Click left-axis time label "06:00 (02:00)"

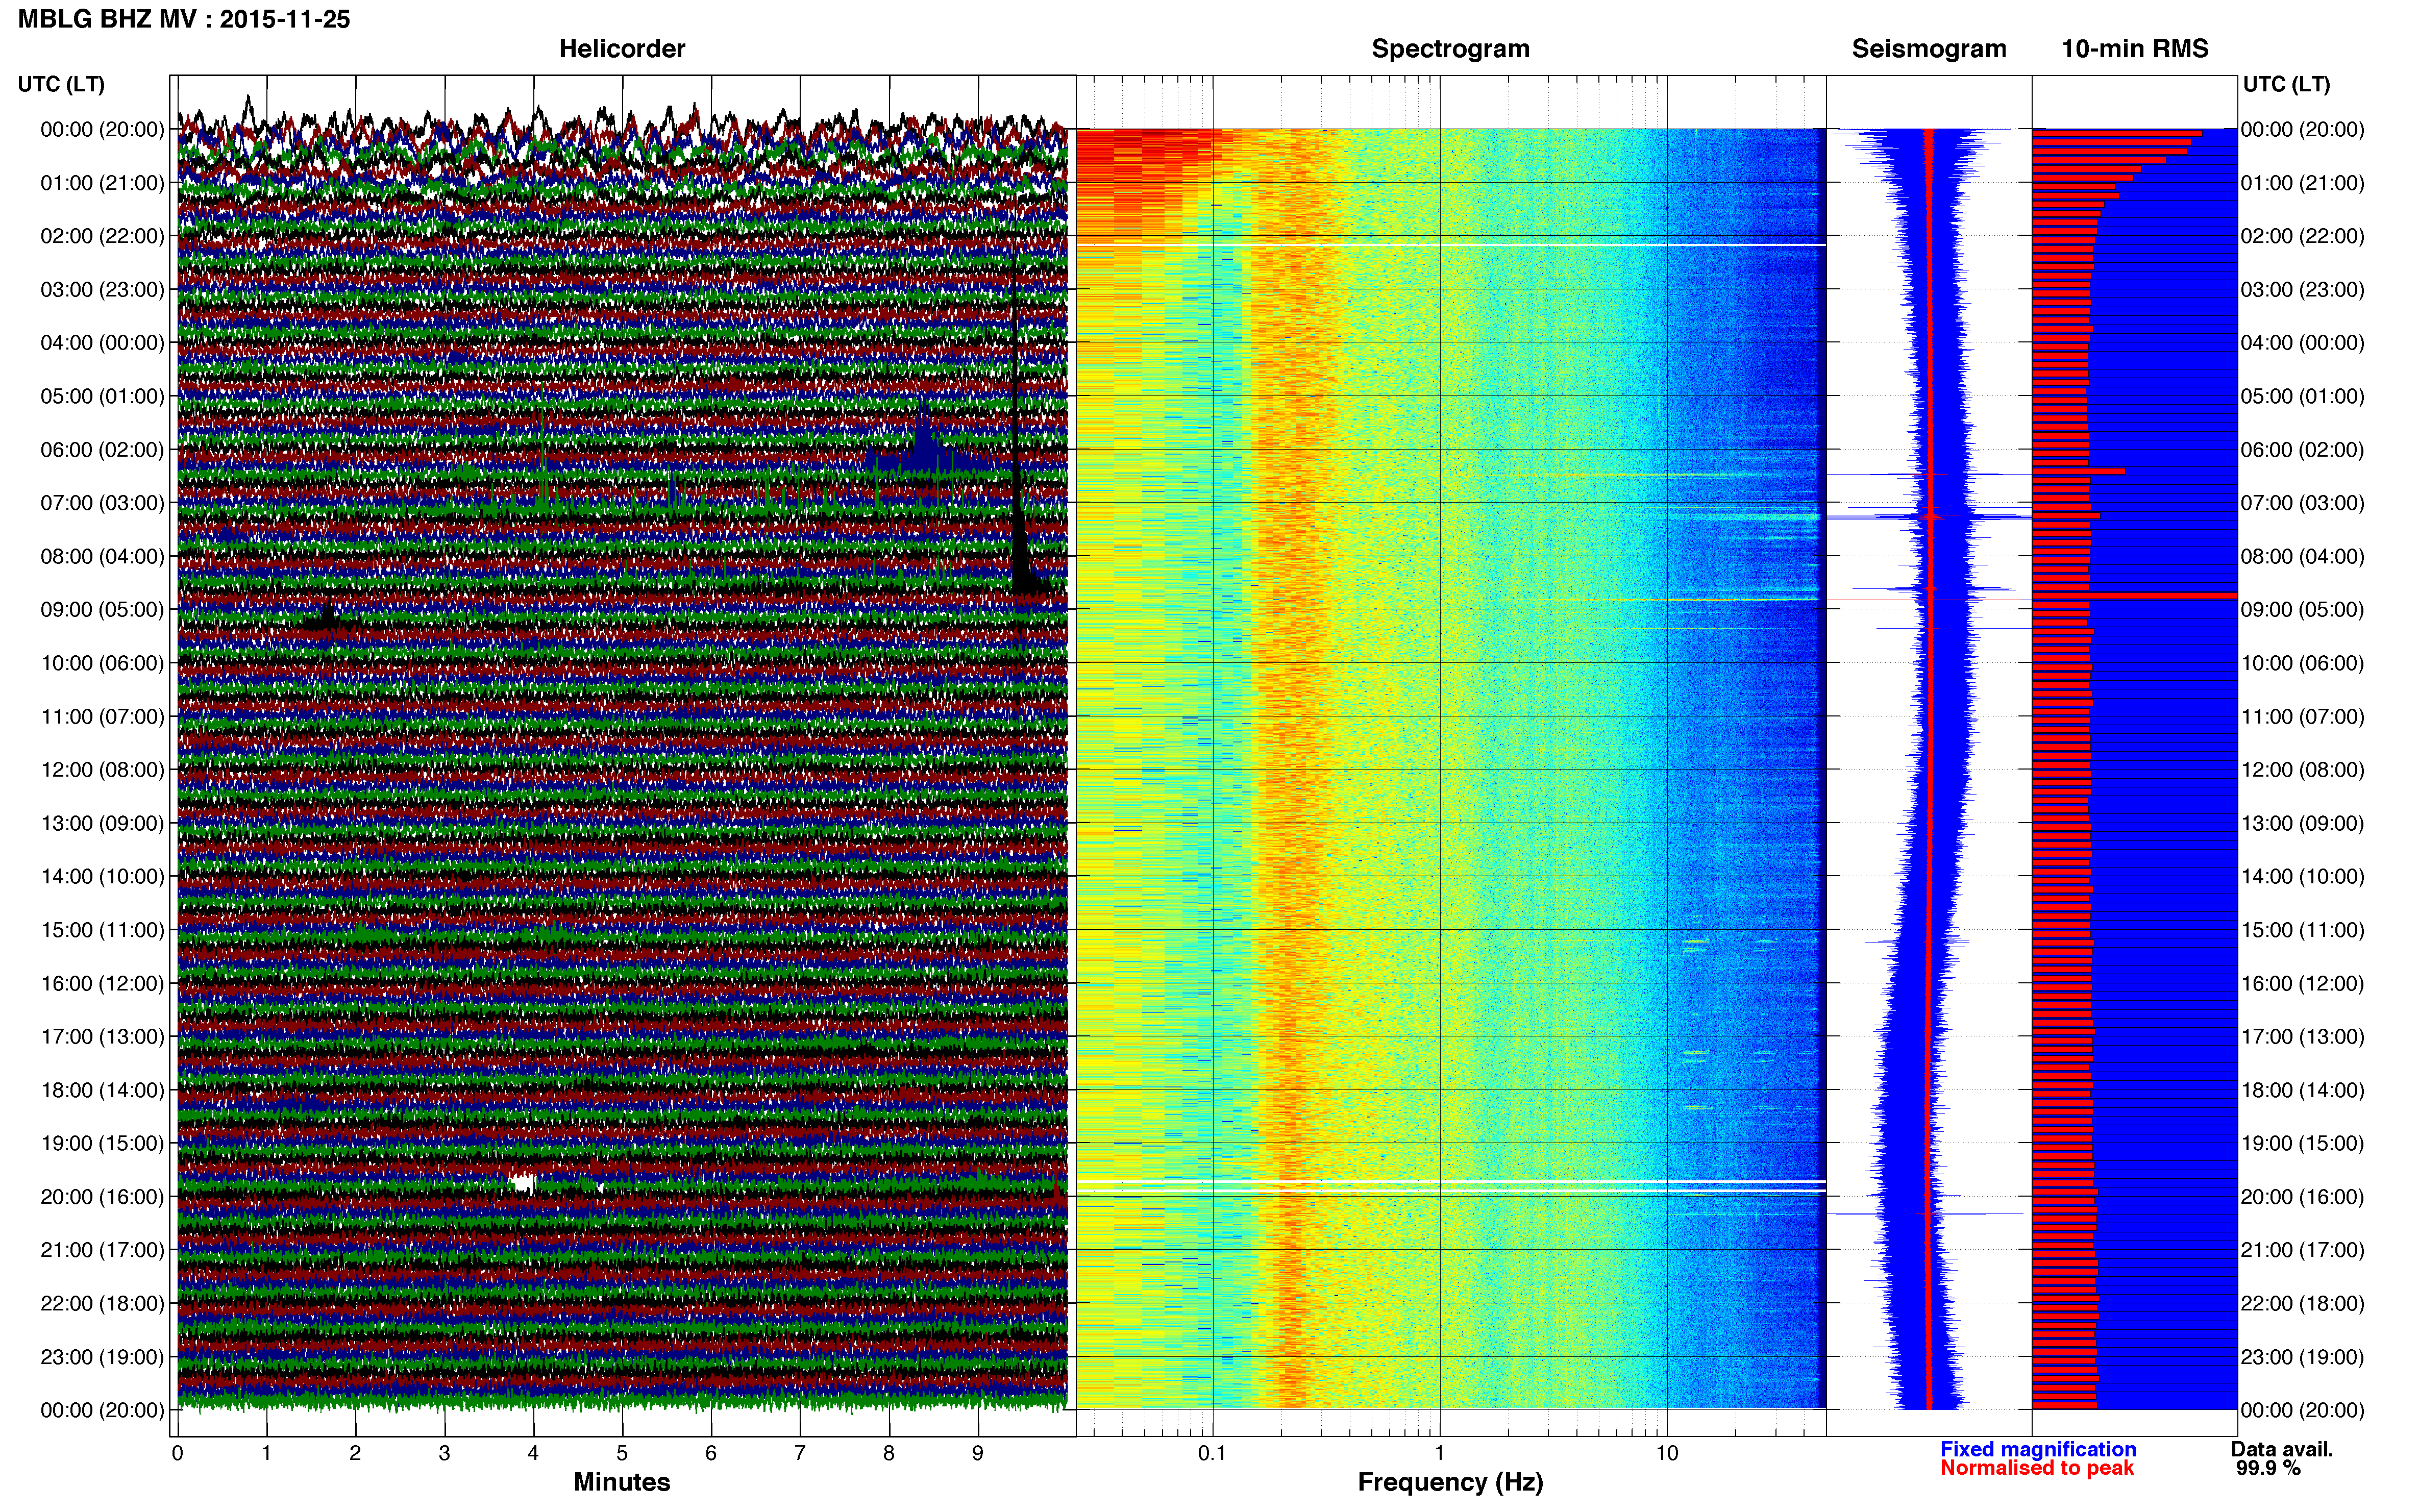[x=102, y=450]
